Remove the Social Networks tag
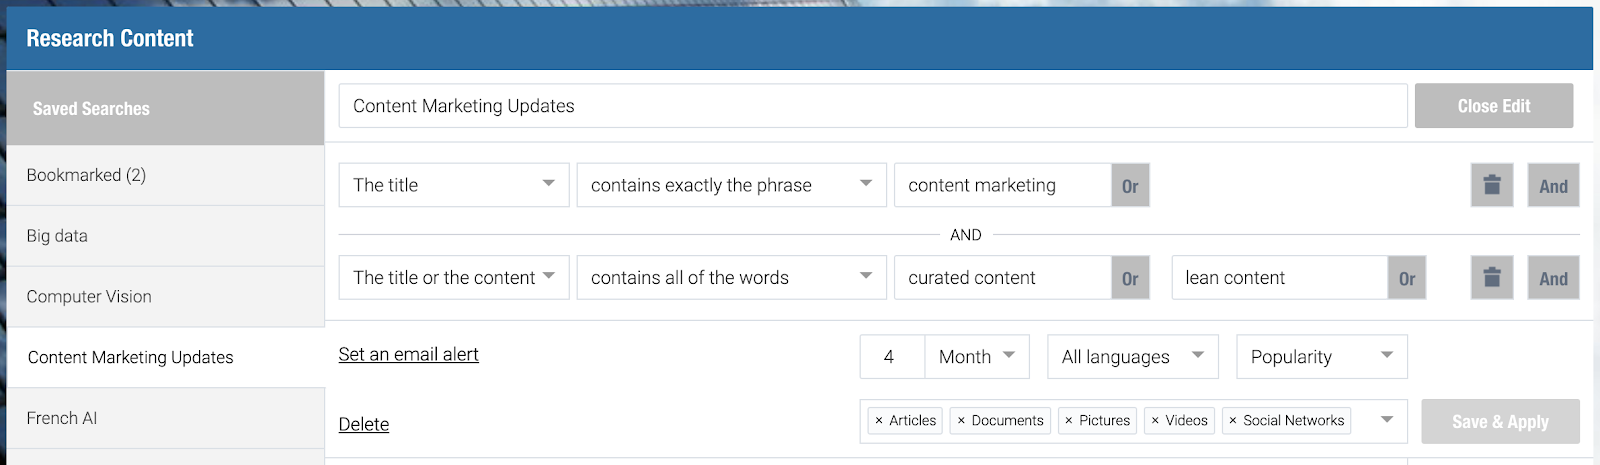Viewport: 1600px width, 465px height. pyautogui.click(x=1233, y=421)
